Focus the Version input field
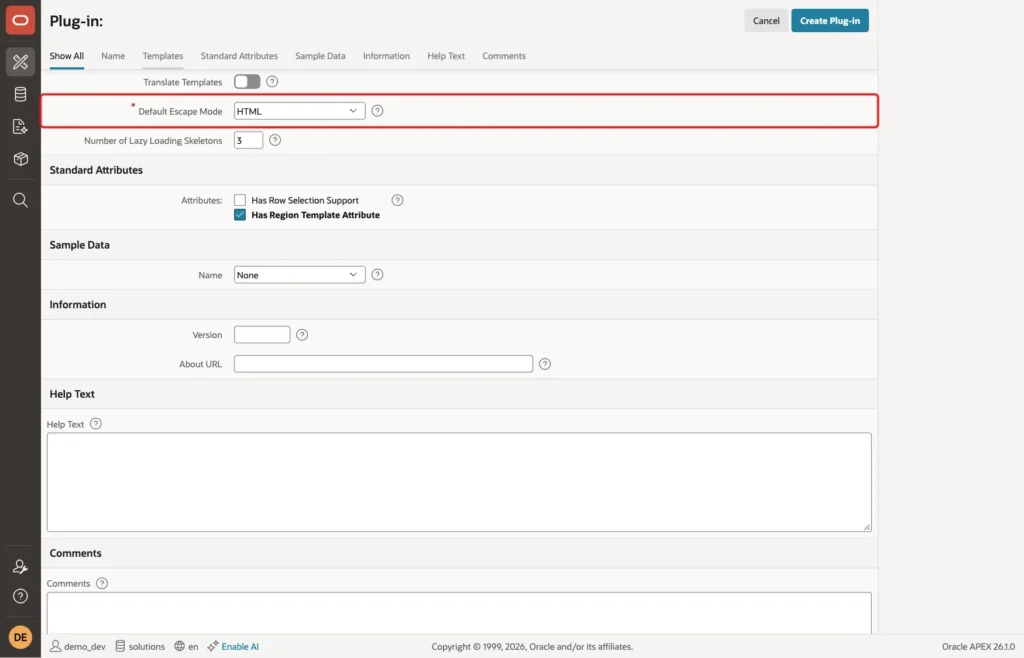This screenshot has width=1024, height=658. tap(262, 335)
